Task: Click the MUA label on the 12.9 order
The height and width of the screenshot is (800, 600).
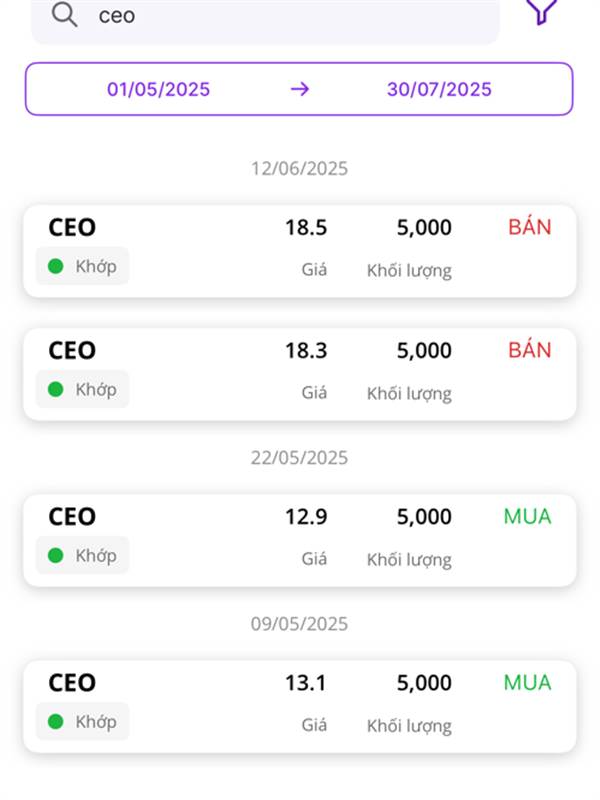Action: point(527,516)
